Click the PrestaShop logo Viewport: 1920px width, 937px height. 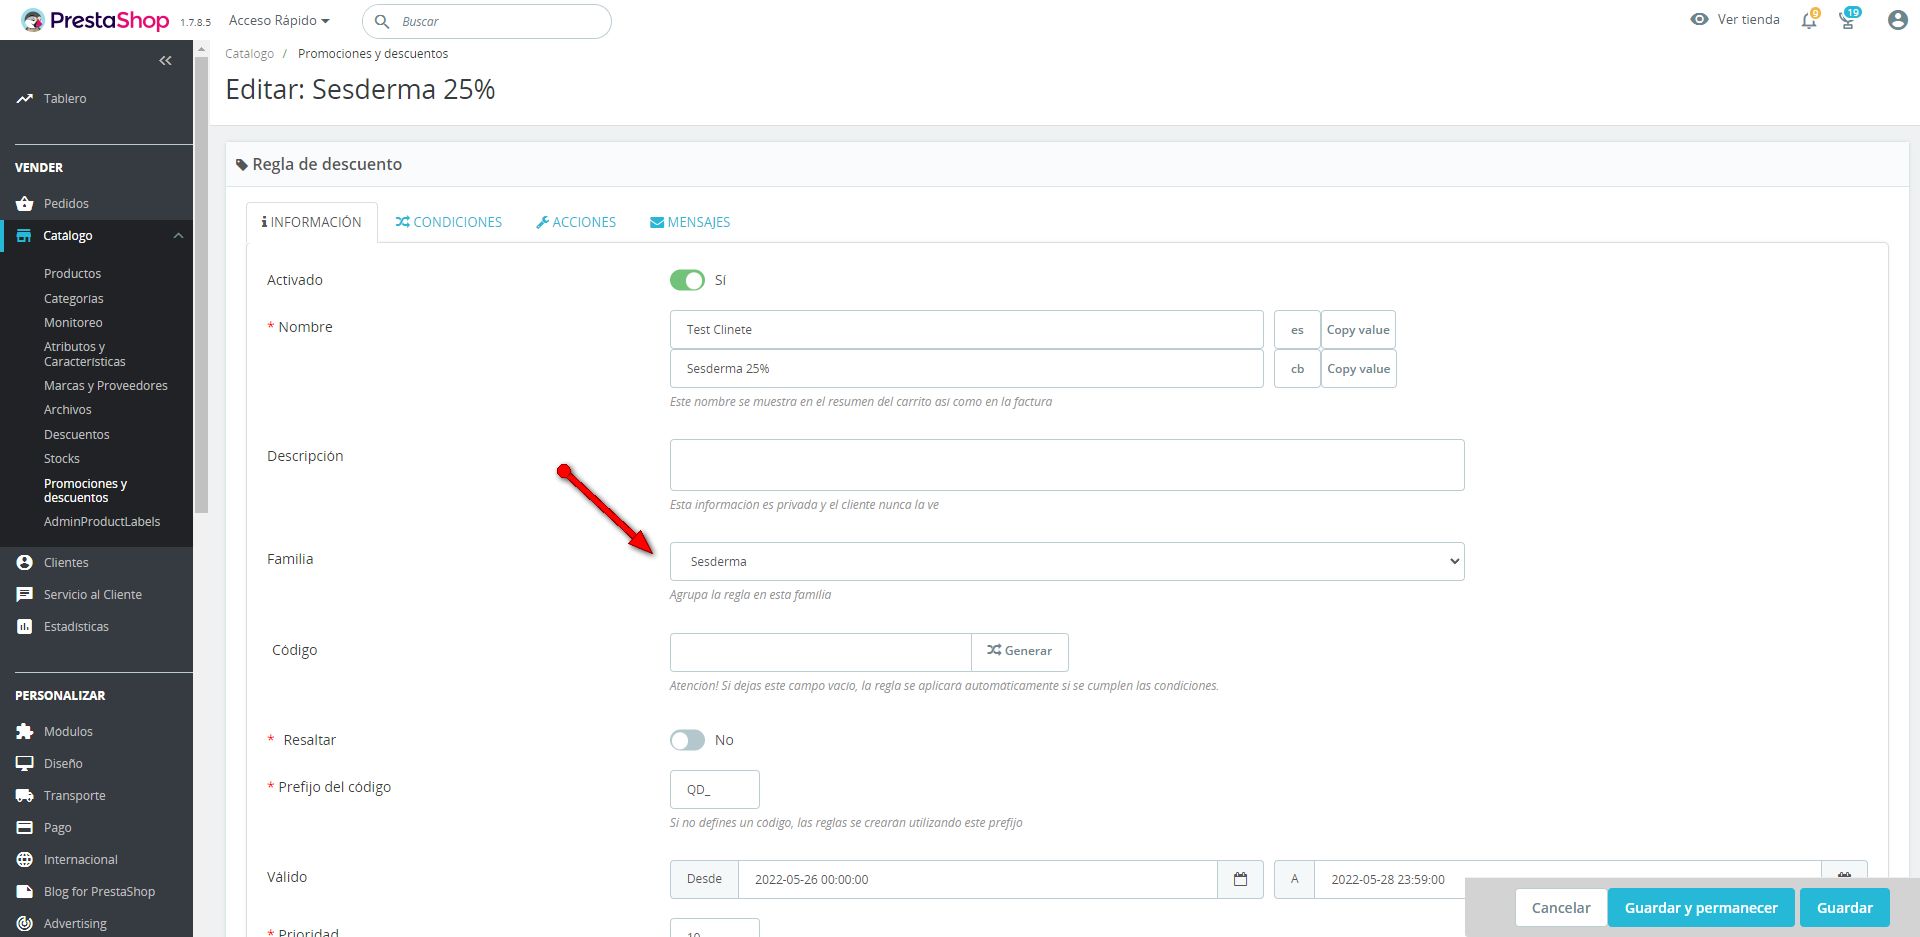click(96, 20)
